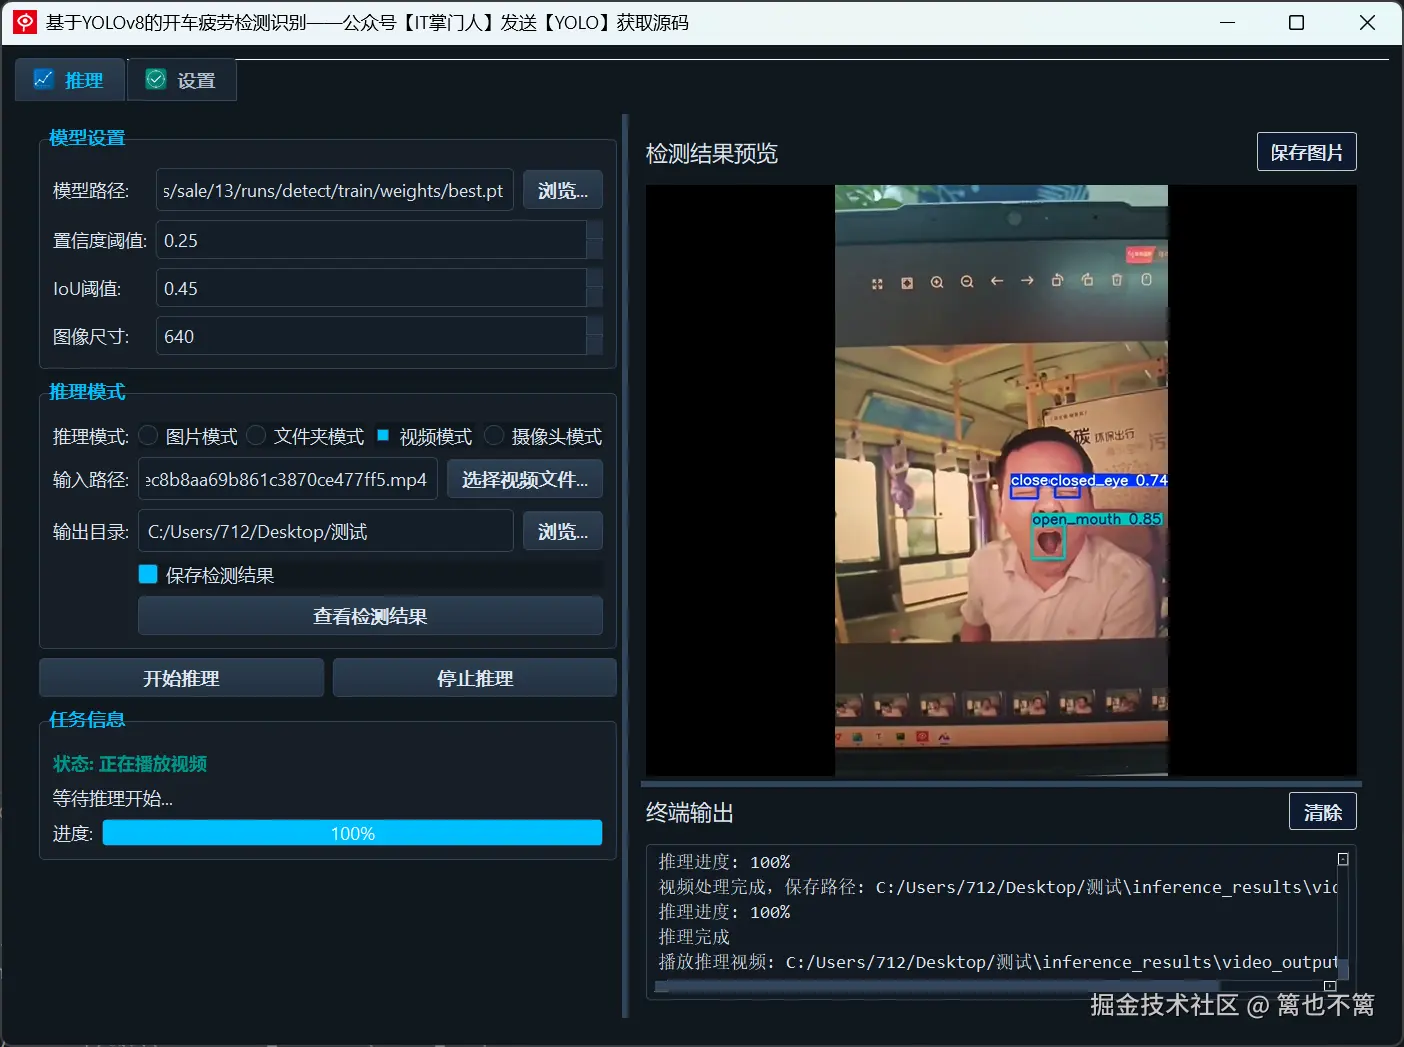The width and height of the screenshot is (1404, 1047).
Task: Click the 输出目录 path field
Action: tap(326, 531)
